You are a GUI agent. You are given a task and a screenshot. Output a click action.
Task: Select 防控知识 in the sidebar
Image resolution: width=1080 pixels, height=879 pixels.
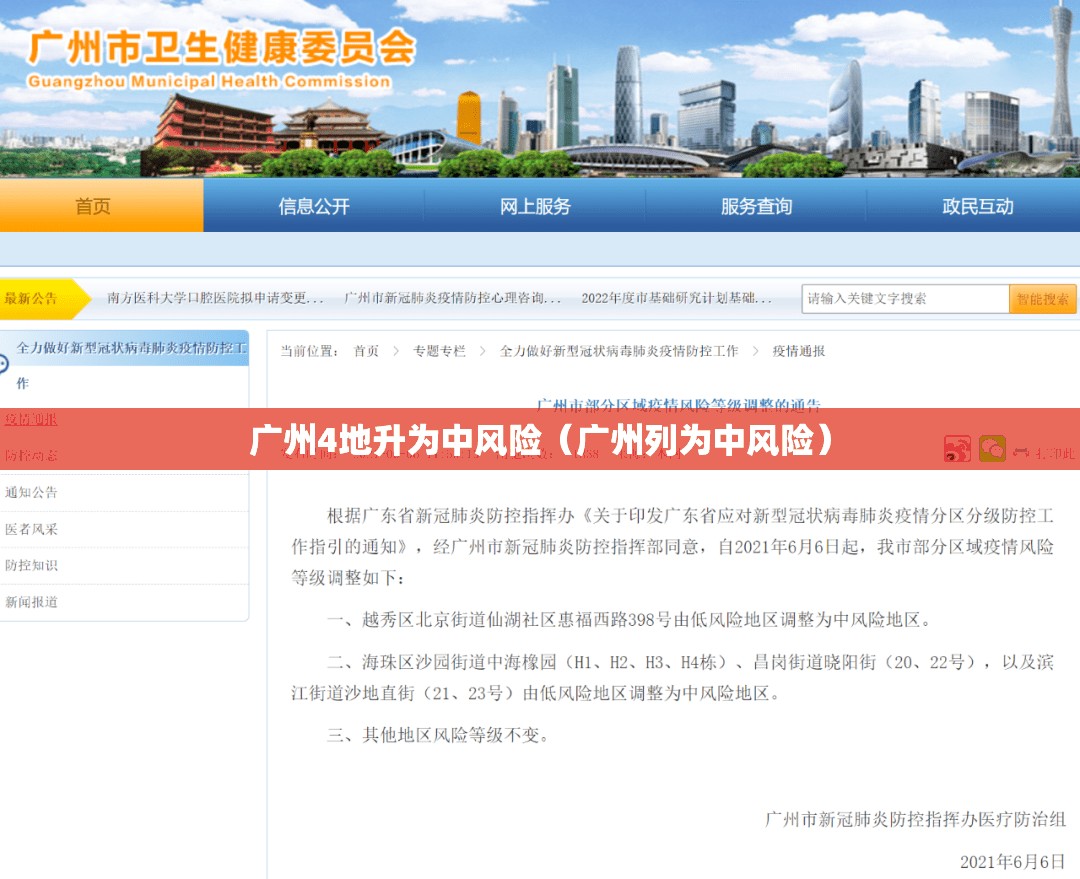tap(32, 565)
